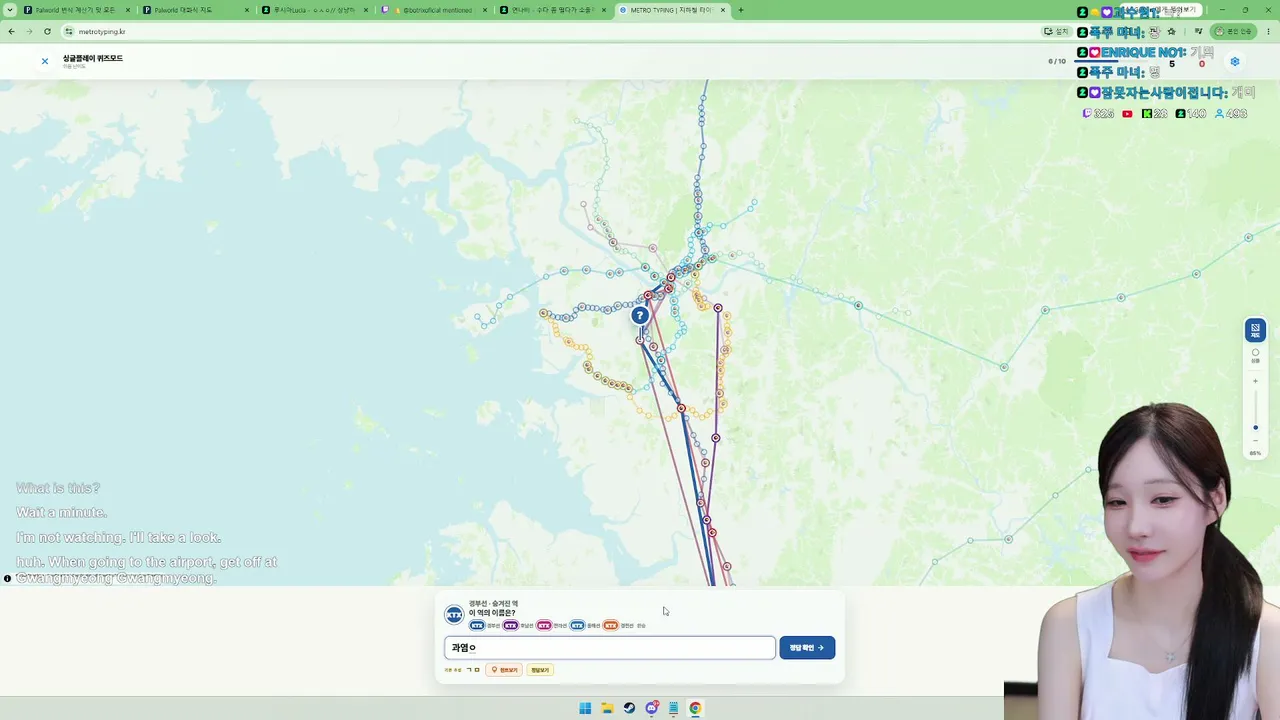Click the purple KTX line badge

(510, 625)
